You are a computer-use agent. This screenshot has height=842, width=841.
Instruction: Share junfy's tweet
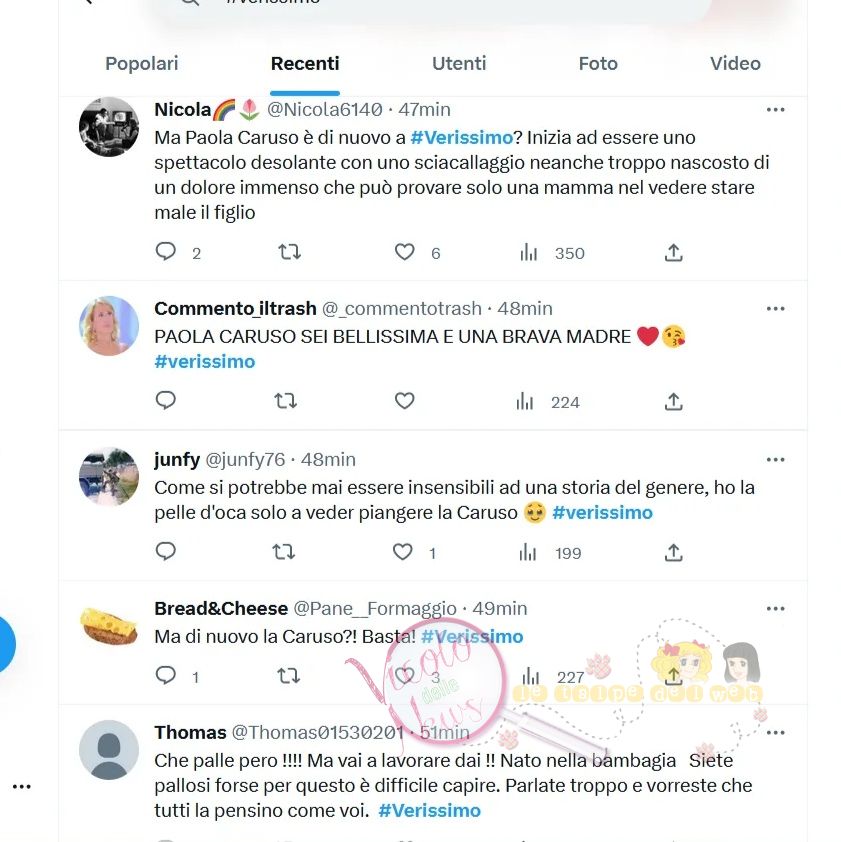tap(673, 552)
